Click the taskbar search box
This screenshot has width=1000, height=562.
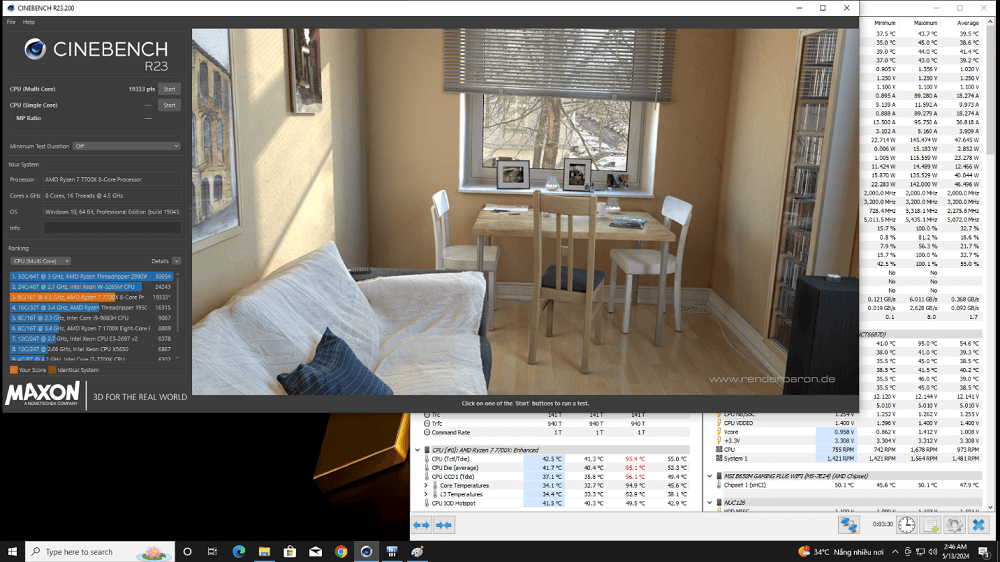click(x=100, y=552)
